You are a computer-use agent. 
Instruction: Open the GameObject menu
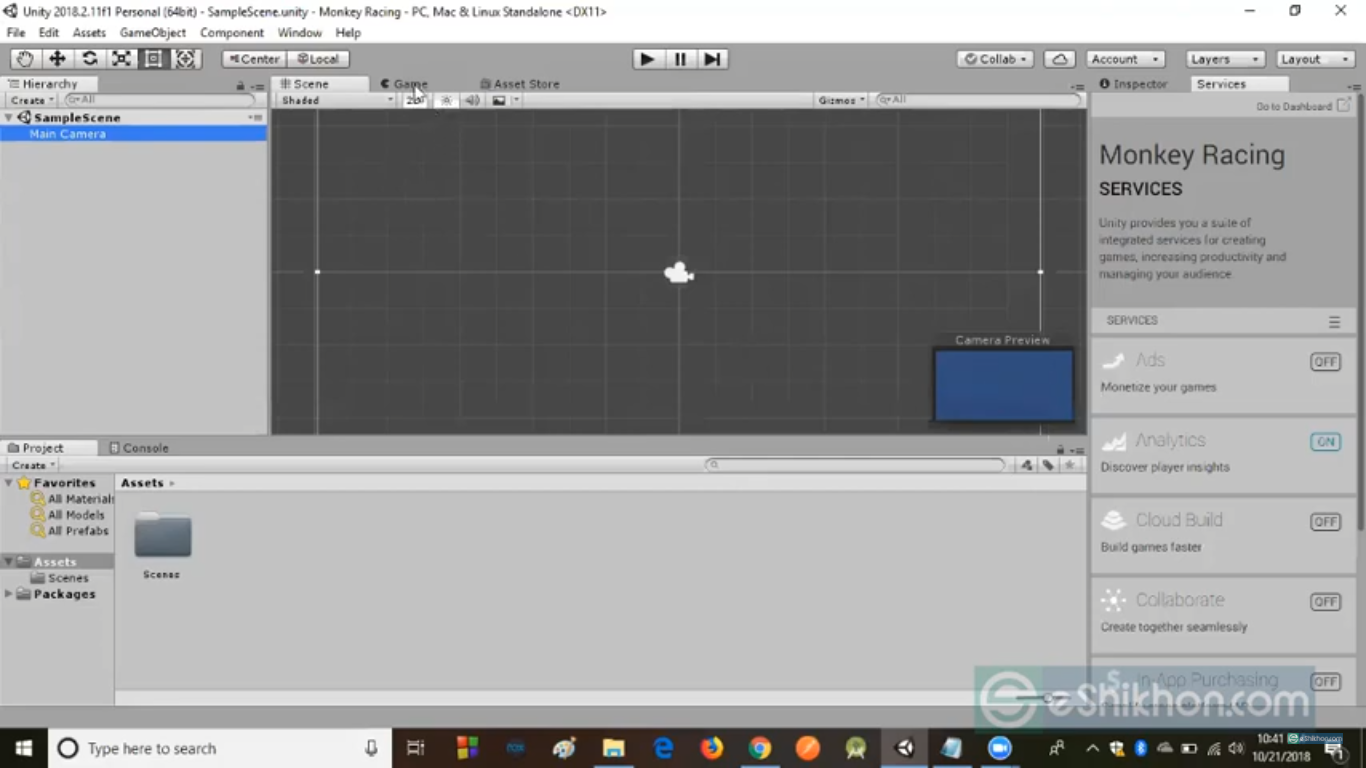coord(153,33)
